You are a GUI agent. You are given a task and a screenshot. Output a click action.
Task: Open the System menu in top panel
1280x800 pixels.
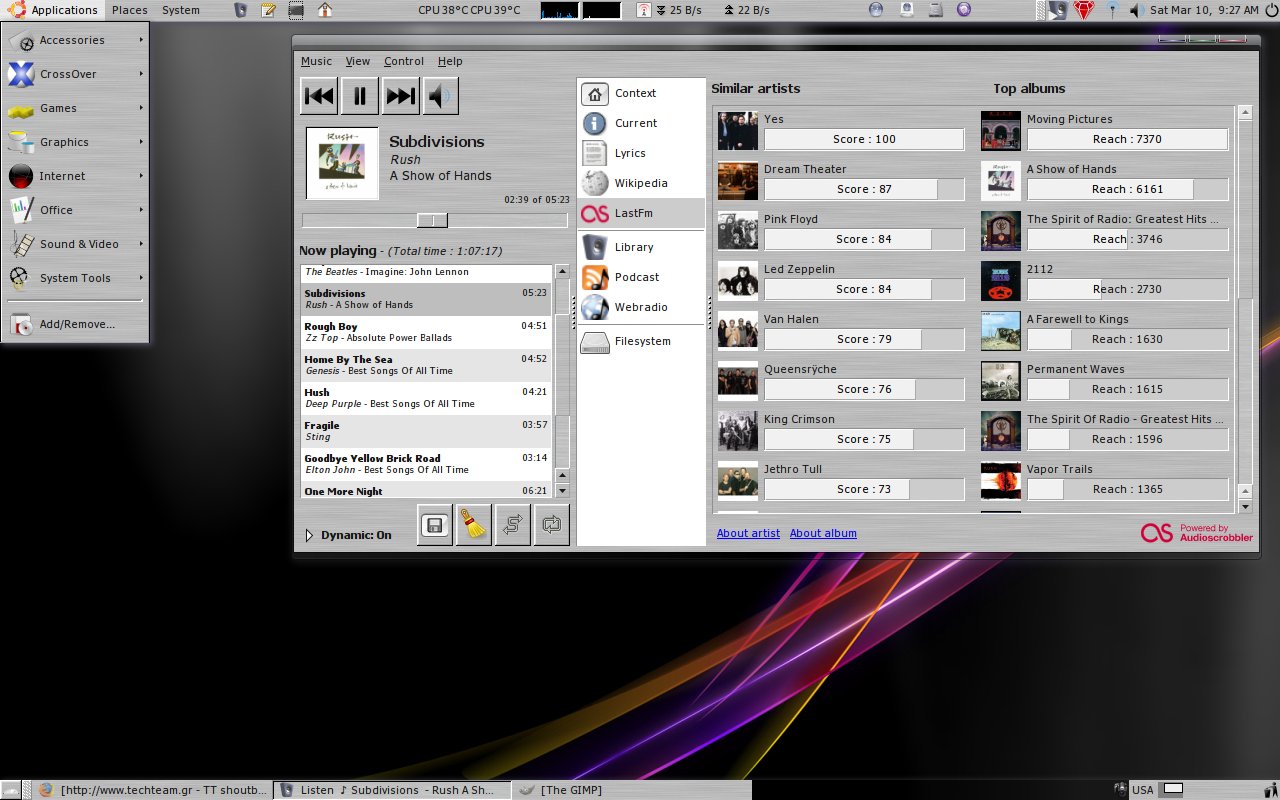(181, 10)
